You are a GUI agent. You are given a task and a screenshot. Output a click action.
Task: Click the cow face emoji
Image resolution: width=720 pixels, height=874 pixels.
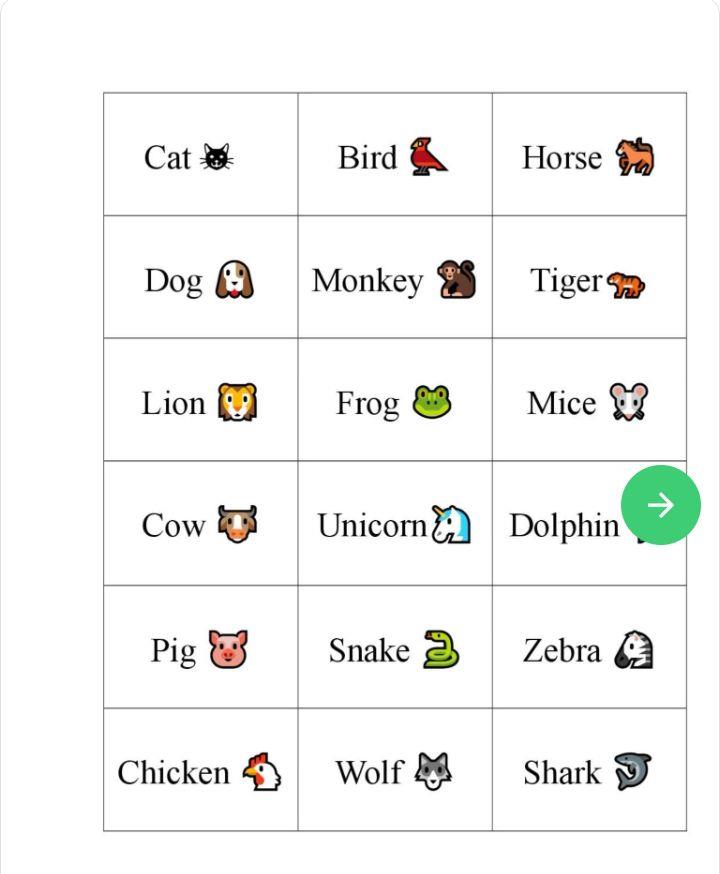237,525
